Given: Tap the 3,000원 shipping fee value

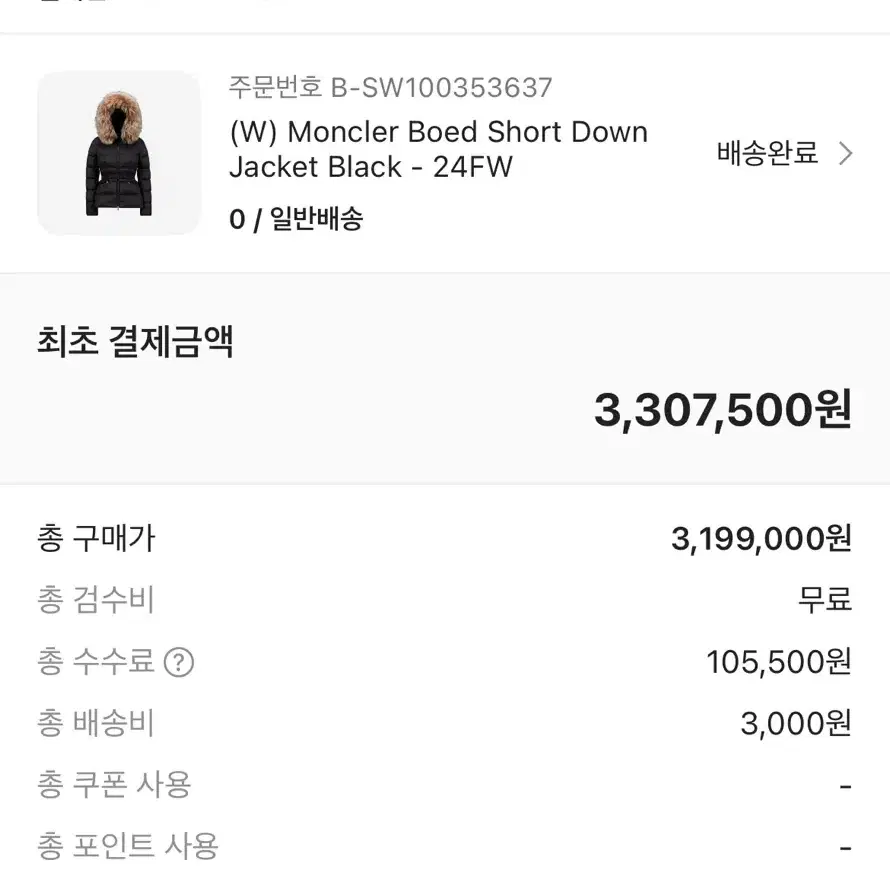Looking at the screenshot, I should [x=796, y=724].
